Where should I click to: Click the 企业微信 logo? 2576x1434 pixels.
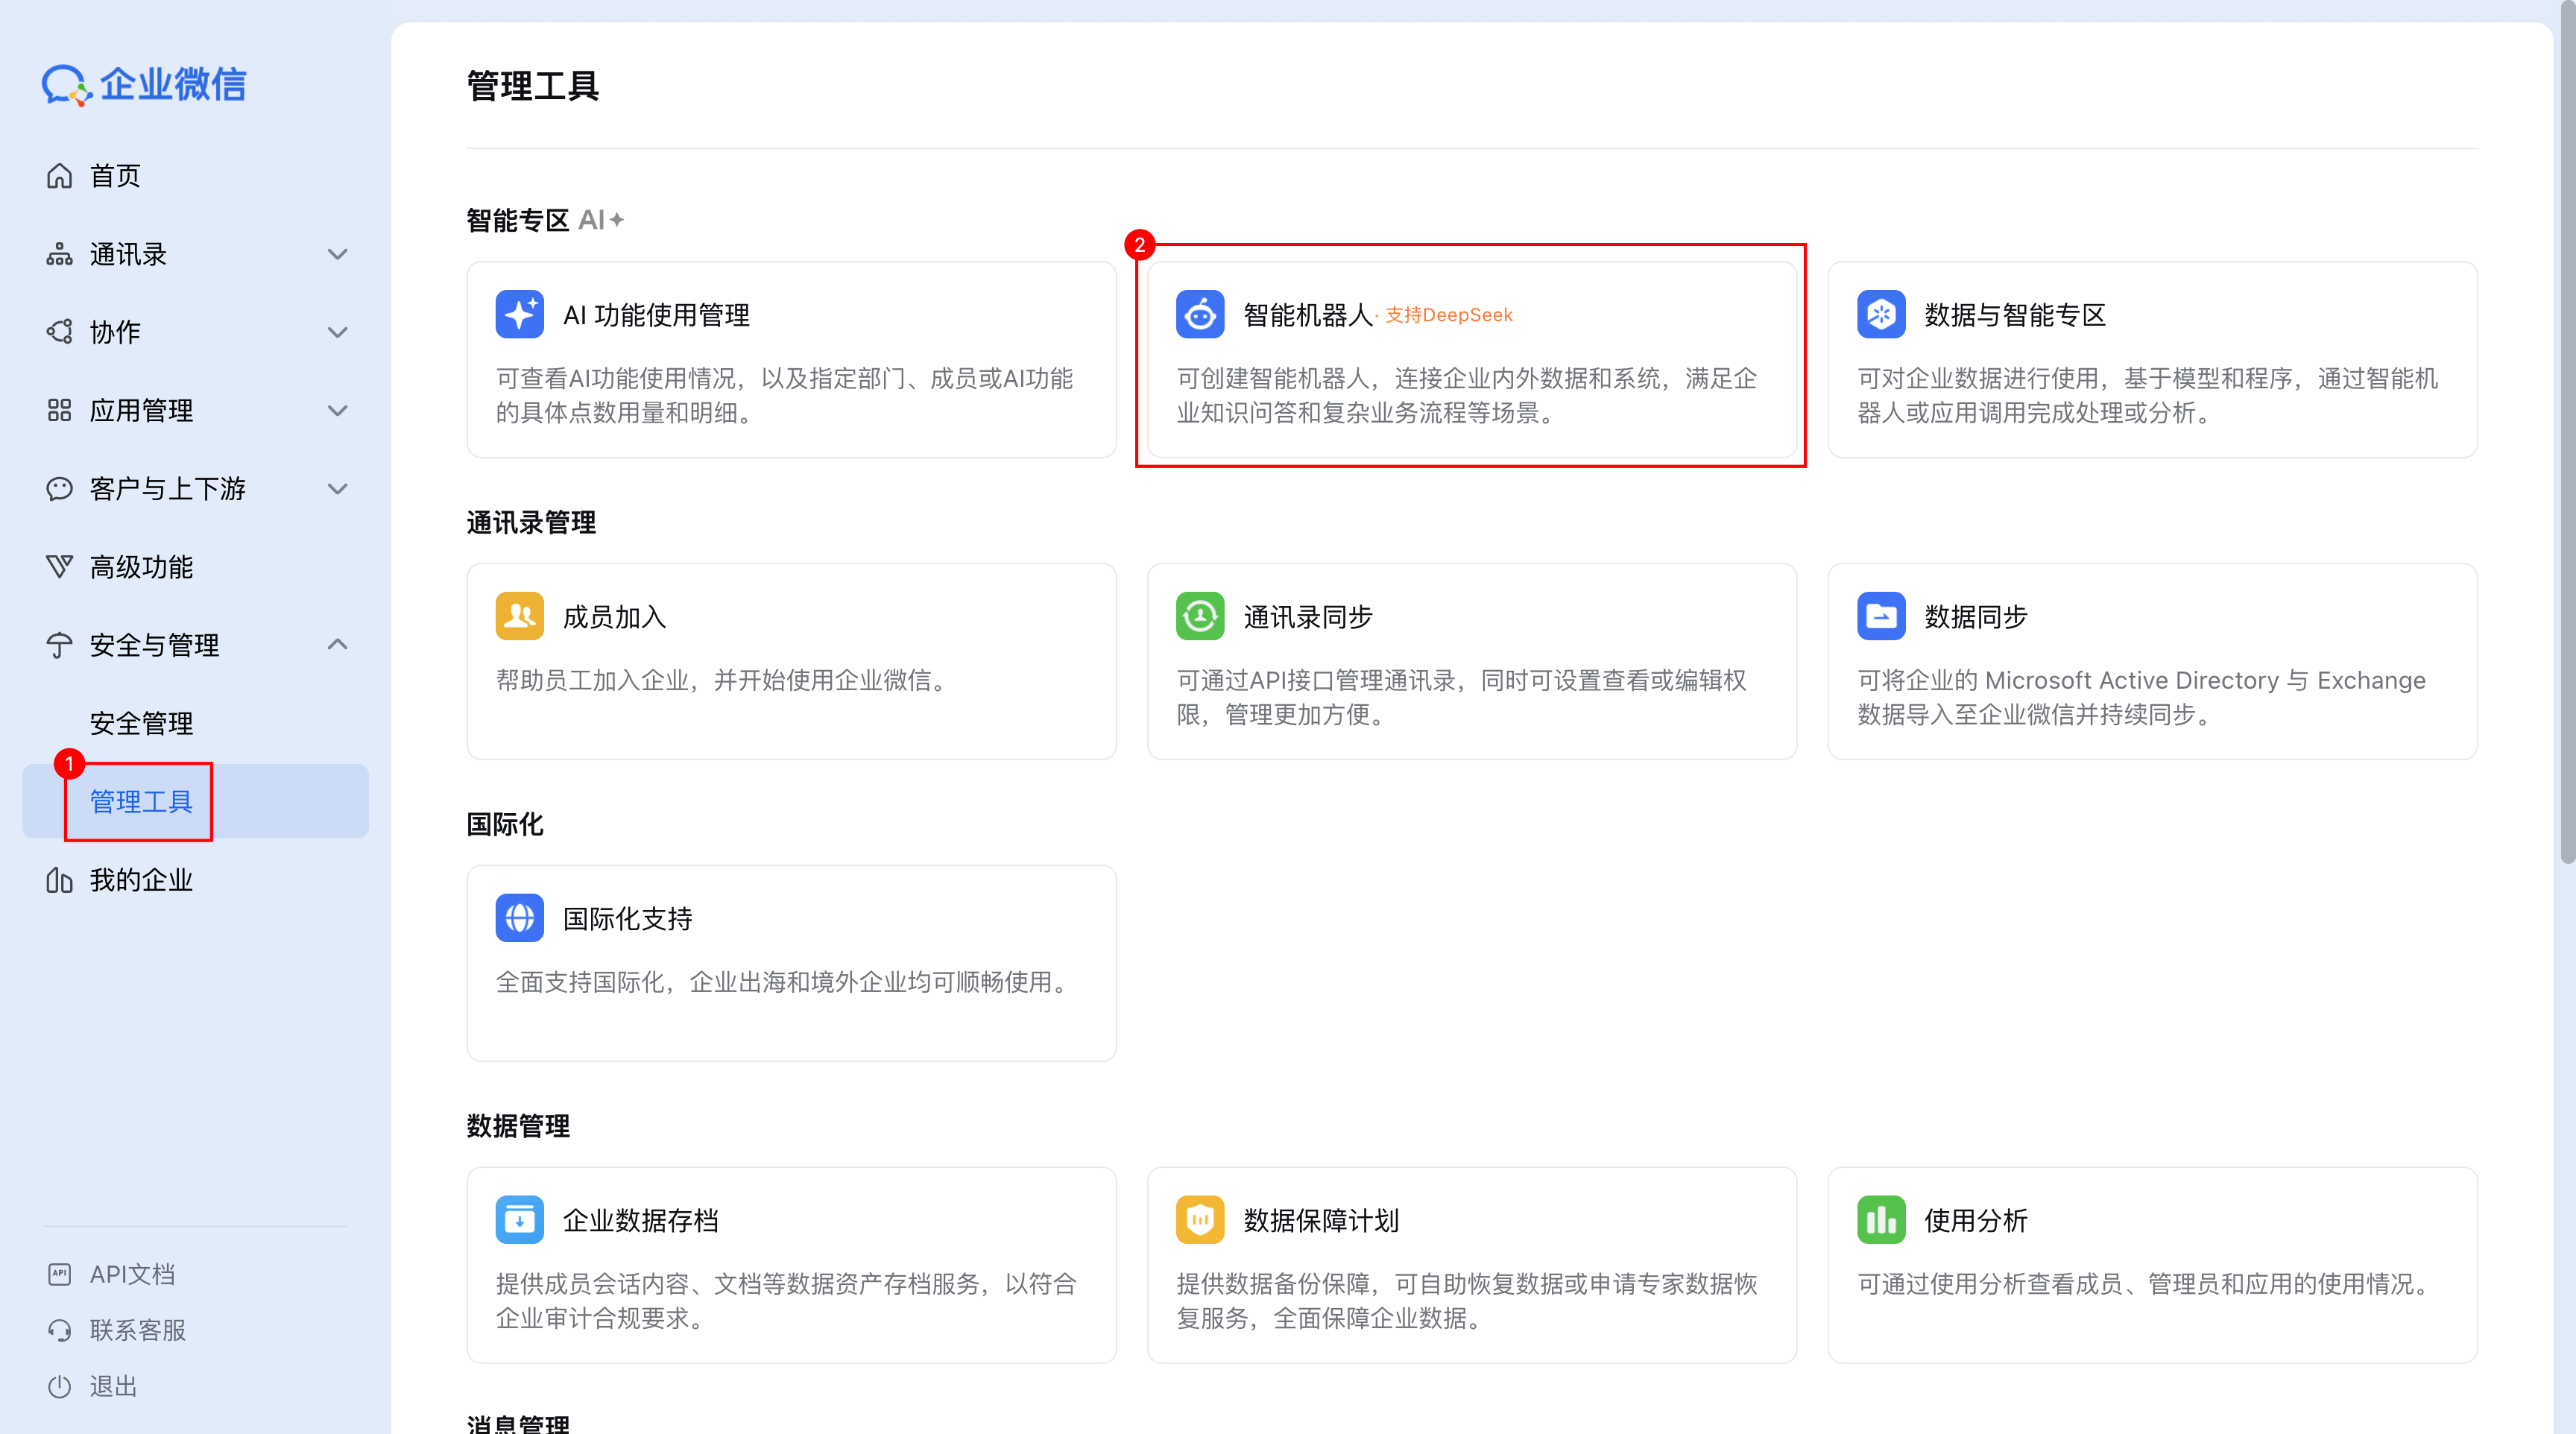click(144, 84)
